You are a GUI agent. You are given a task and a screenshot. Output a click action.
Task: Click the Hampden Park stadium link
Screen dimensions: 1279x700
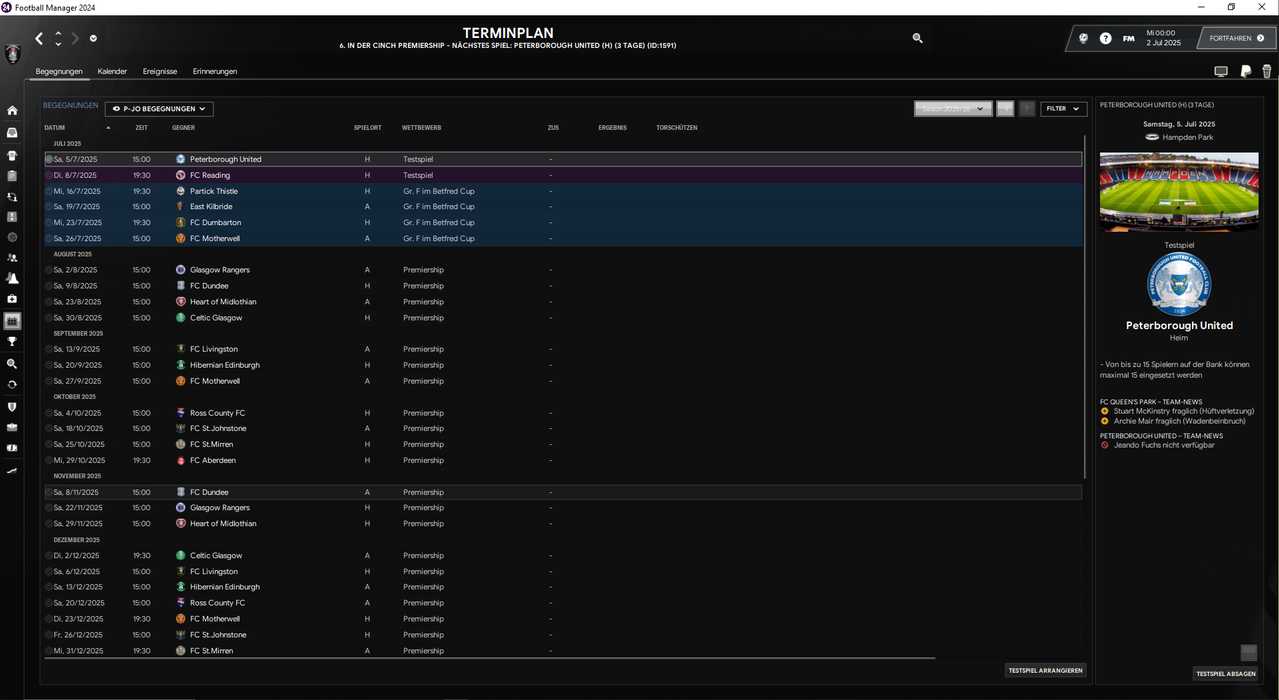[x=1187, y=137]
